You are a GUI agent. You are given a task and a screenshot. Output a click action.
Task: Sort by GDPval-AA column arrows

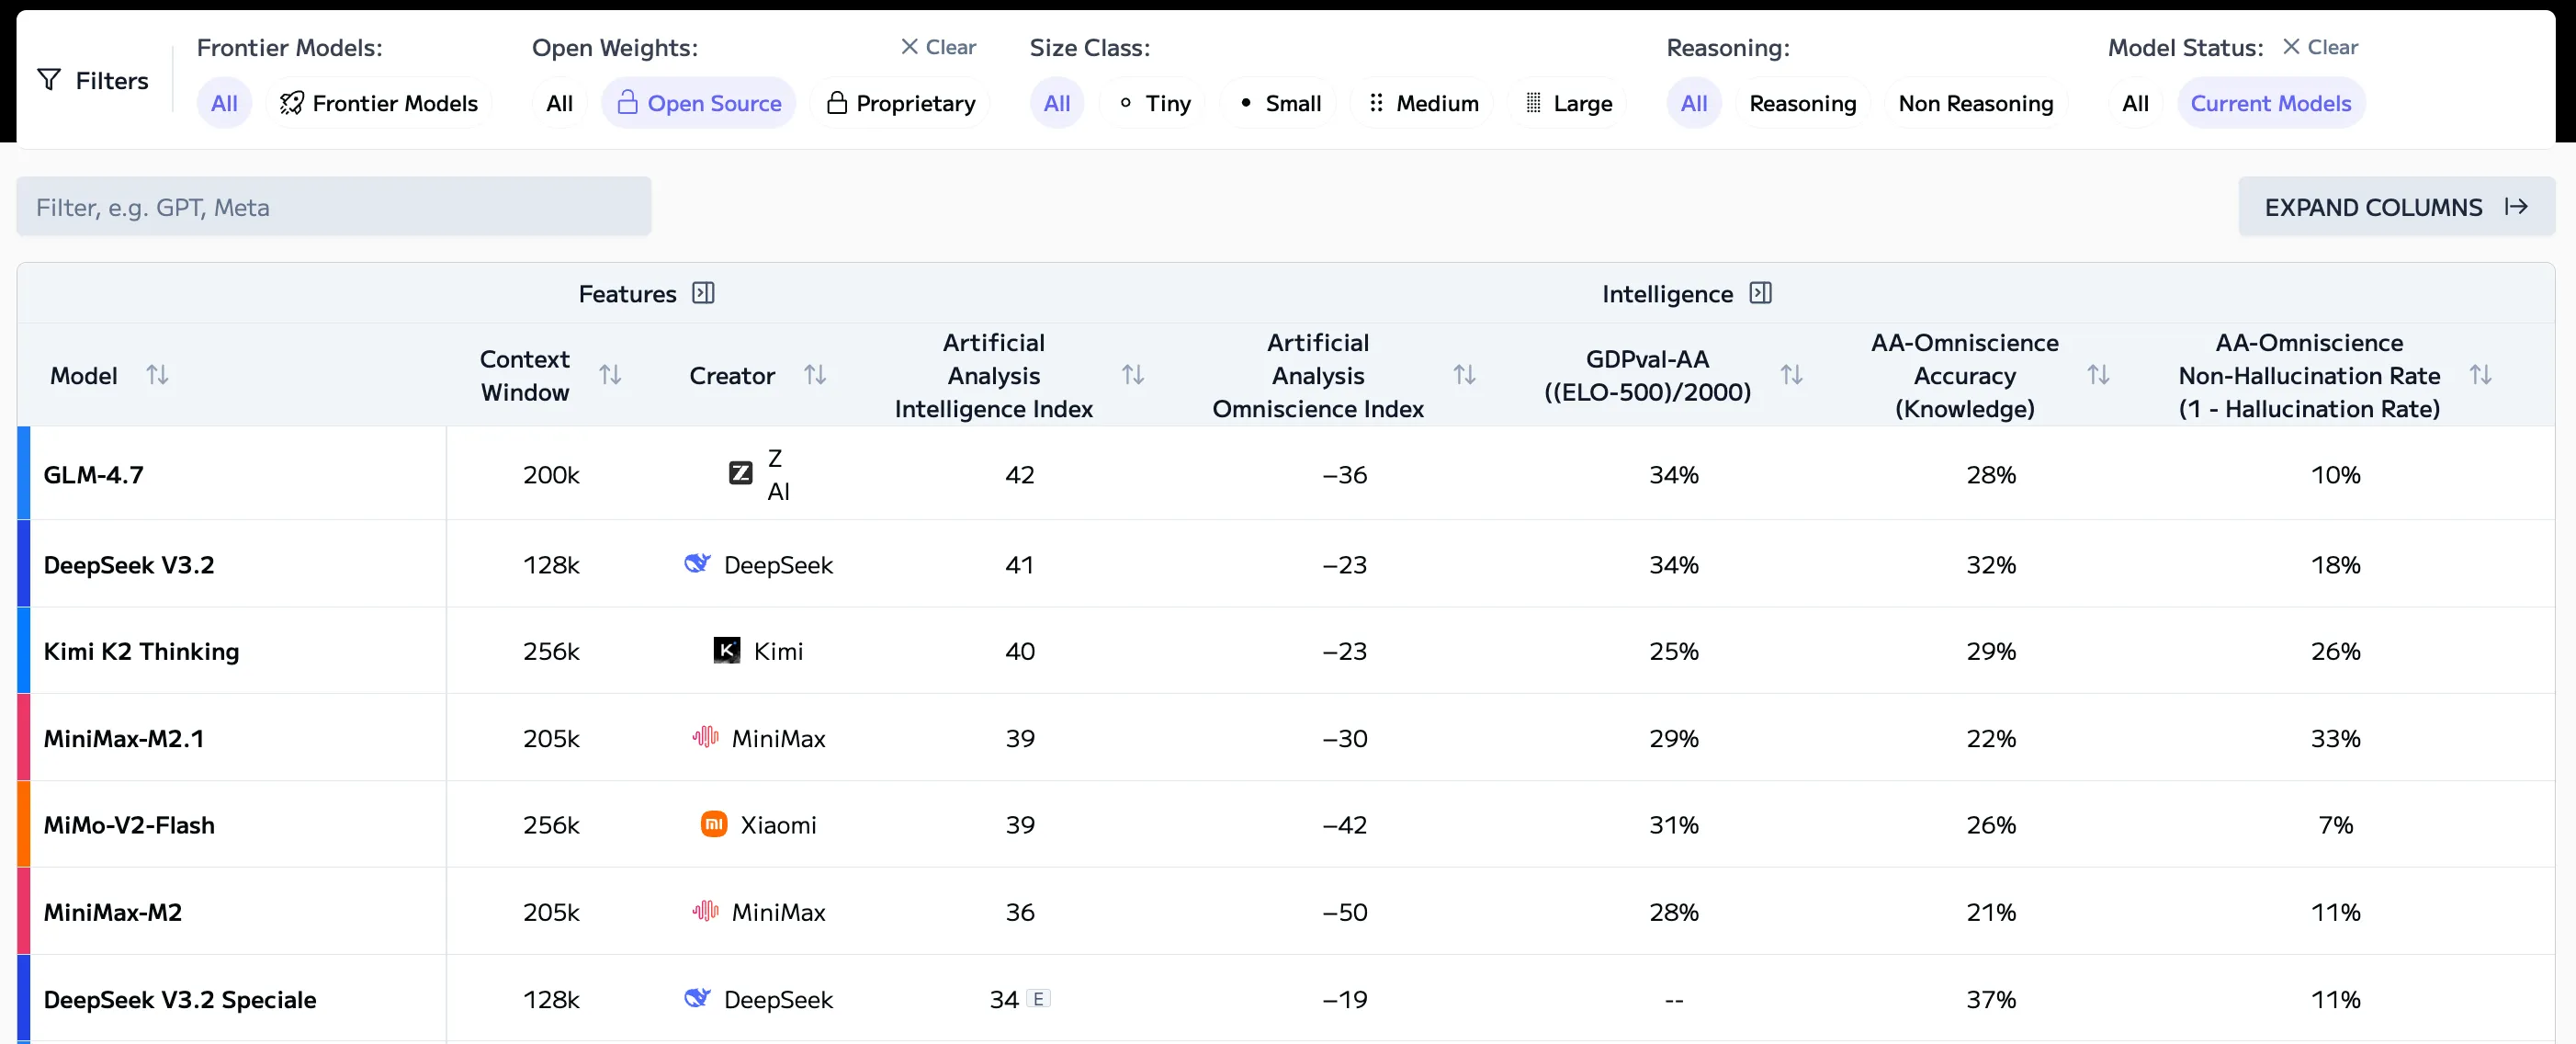[x=1791, y=375]
